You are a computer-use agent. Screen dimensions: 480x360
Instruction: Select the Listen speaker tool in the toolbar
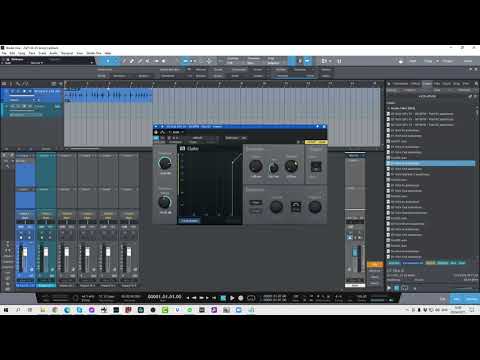point(164,61)
